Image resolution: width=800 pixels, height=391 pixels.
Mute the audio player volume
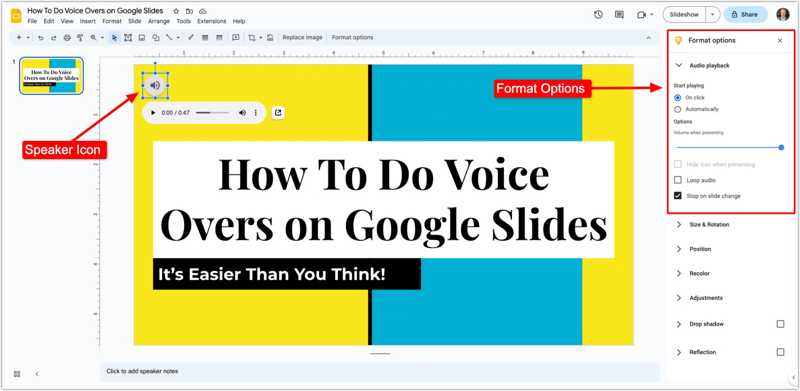[x=242, y=112]
